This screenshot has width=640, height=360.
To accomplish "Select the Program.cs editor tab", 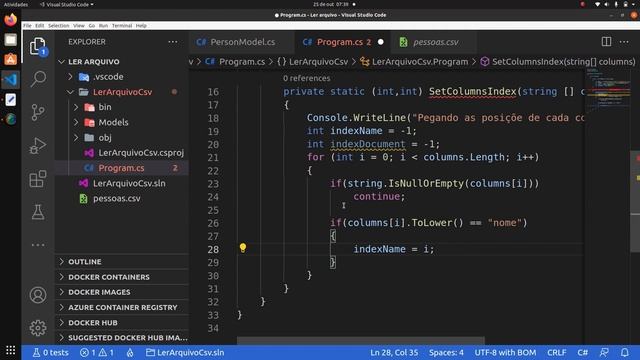I will (x=343, y=42).
